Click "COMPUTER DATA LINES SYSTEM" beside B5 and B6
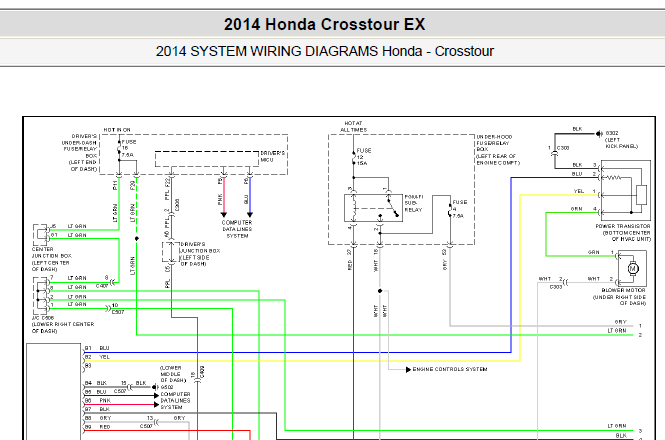665x440 pixels. [175, 401]
